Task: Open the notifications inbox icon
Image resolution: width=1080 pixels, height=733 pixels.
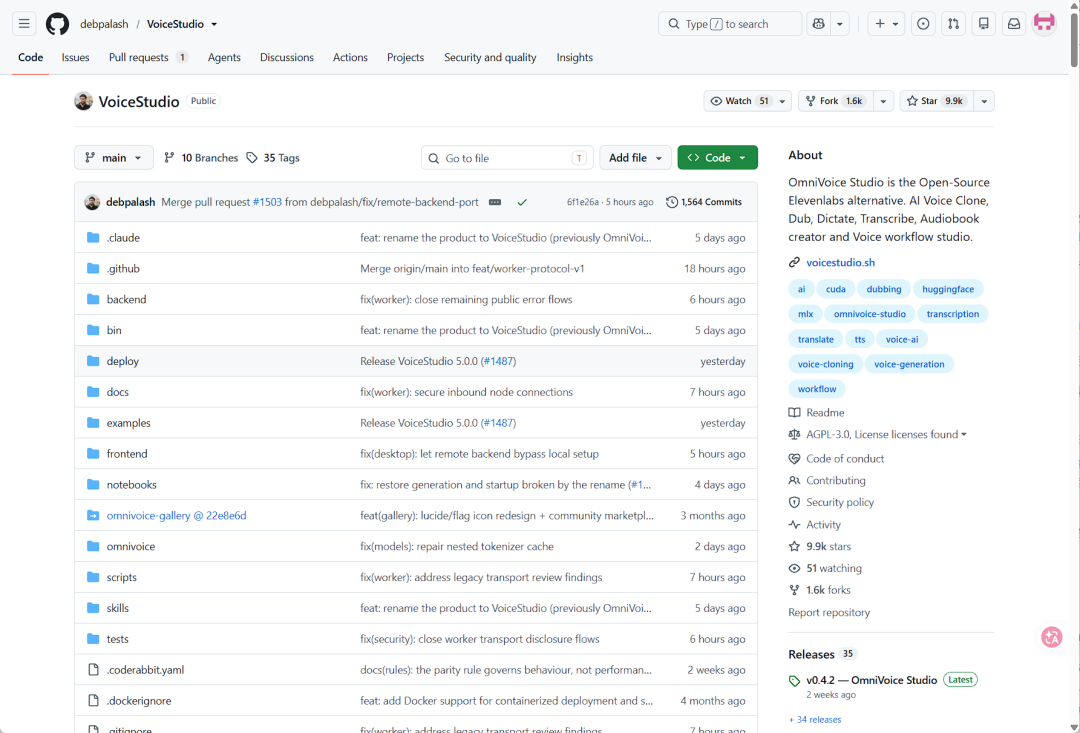Action: click(1014, 24)
